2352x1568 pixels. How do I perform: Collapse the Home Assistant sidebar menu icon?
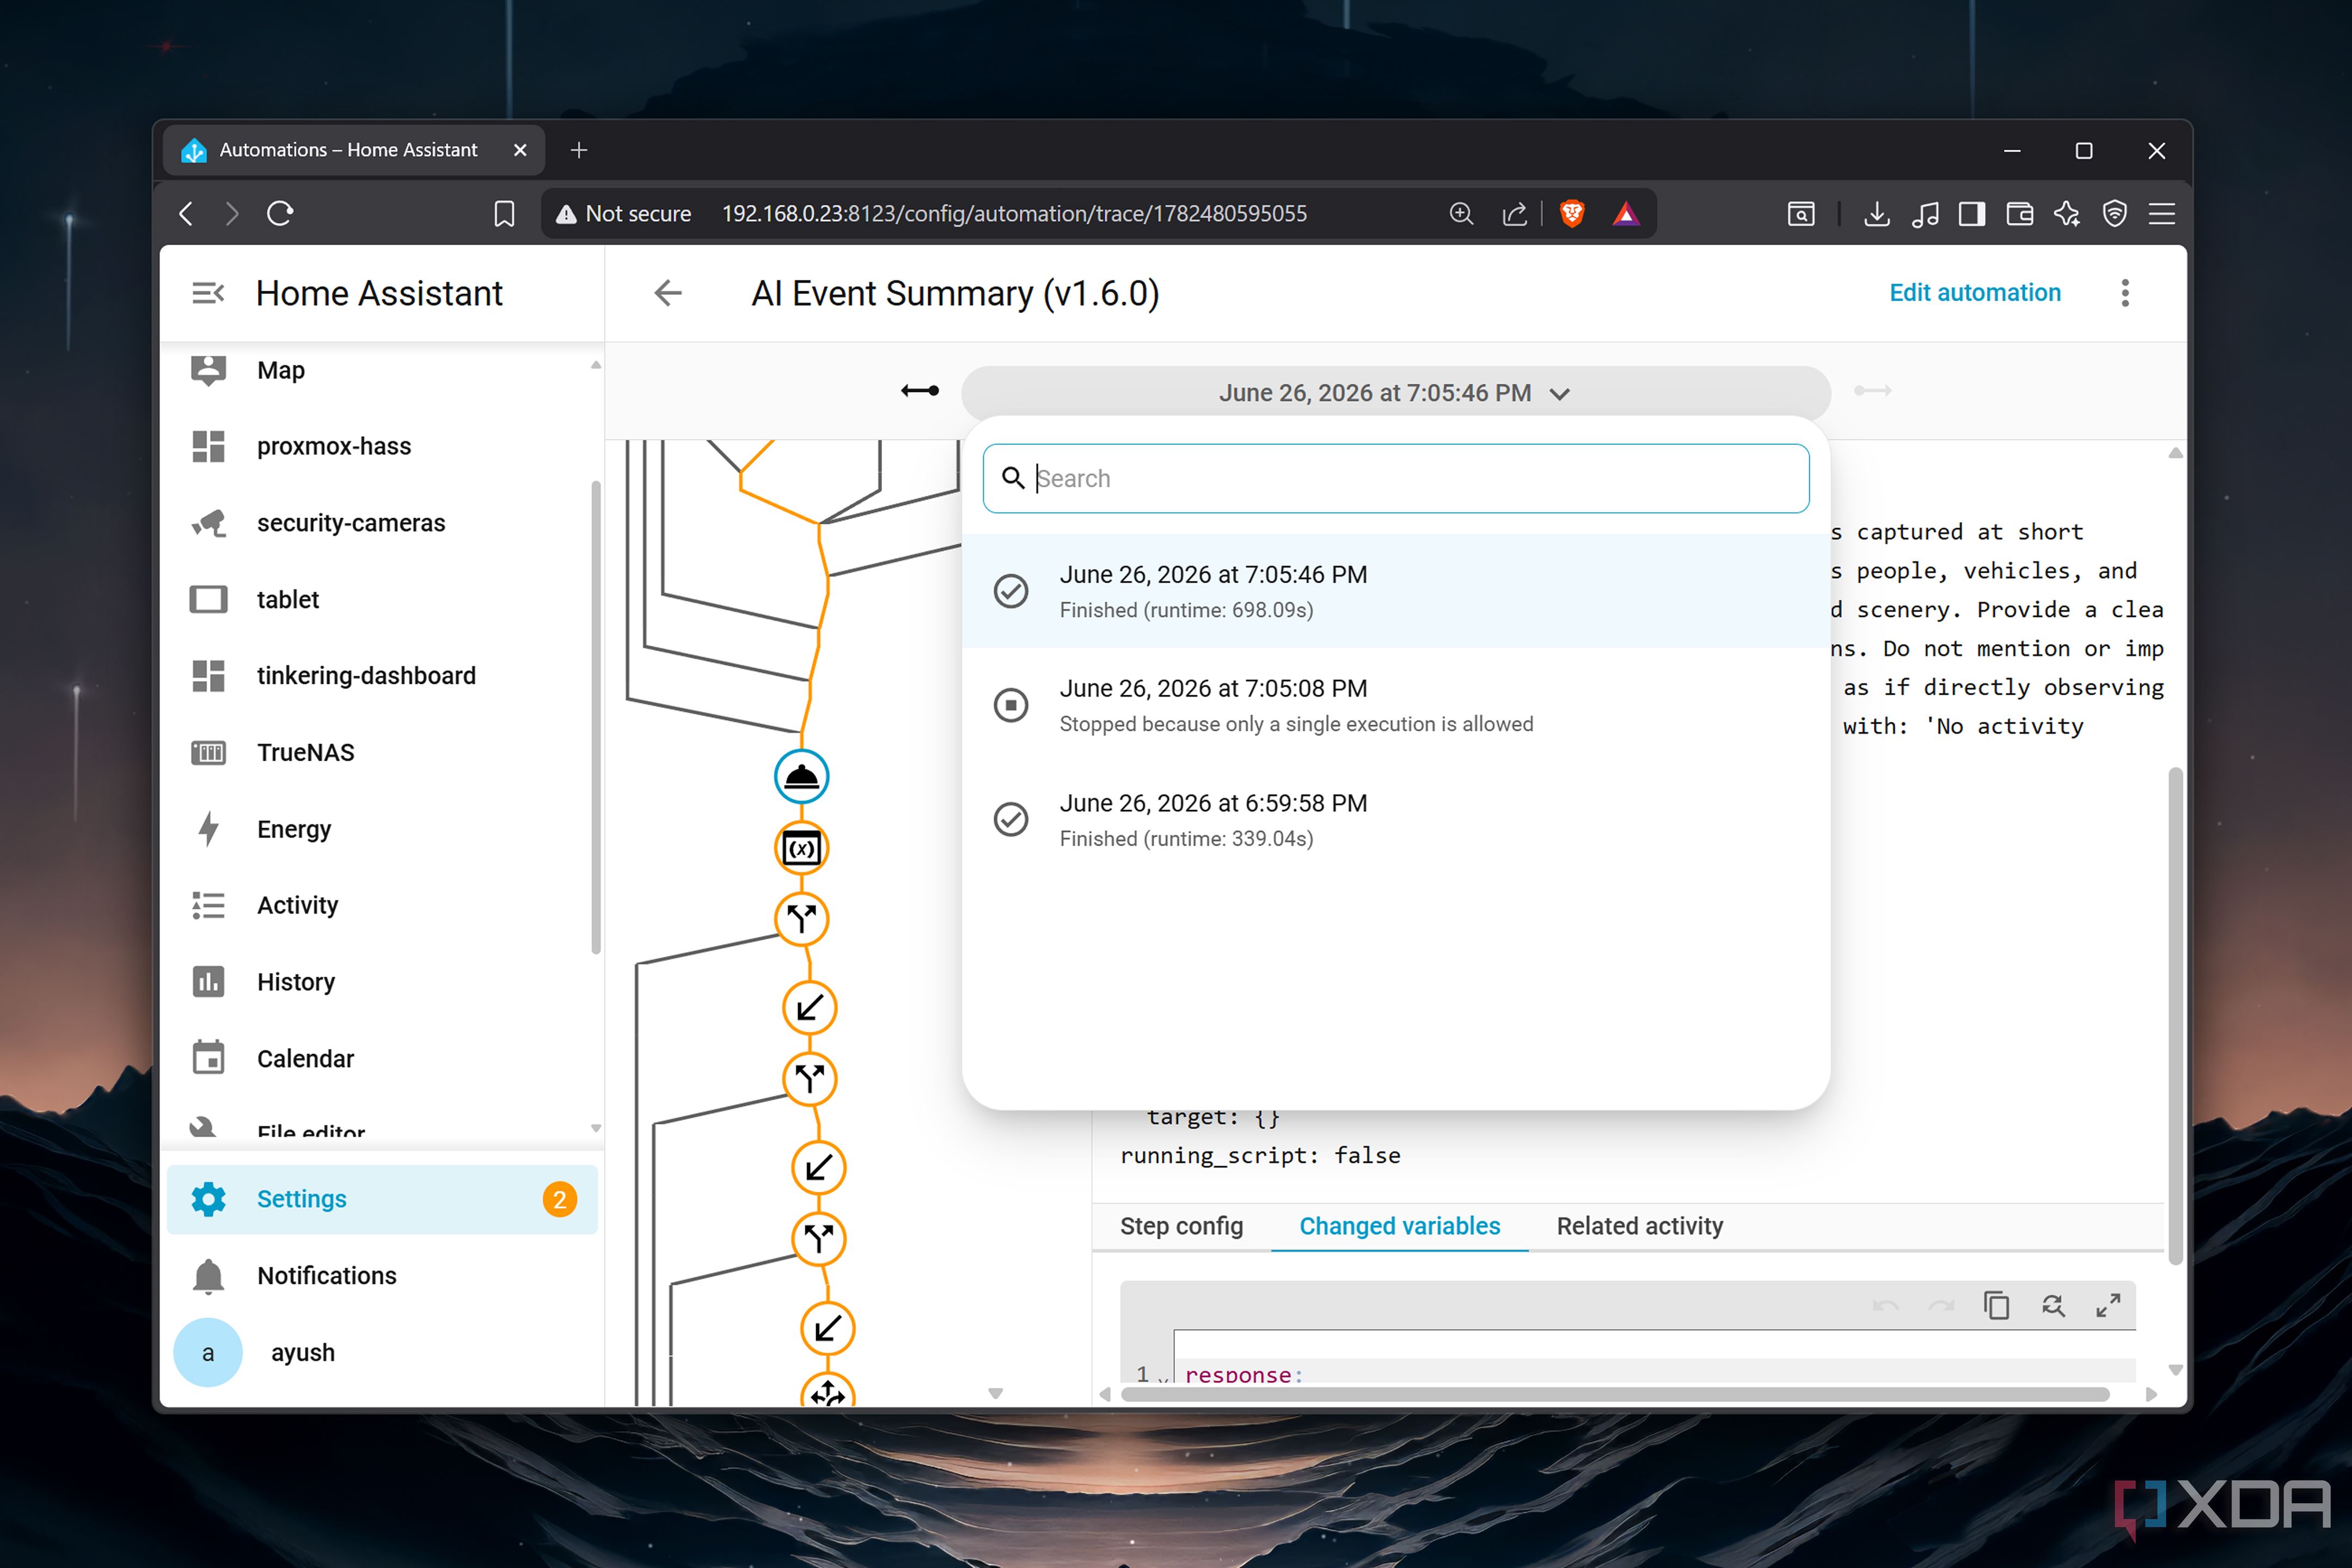pyautogui.click(x=208, y=293)
